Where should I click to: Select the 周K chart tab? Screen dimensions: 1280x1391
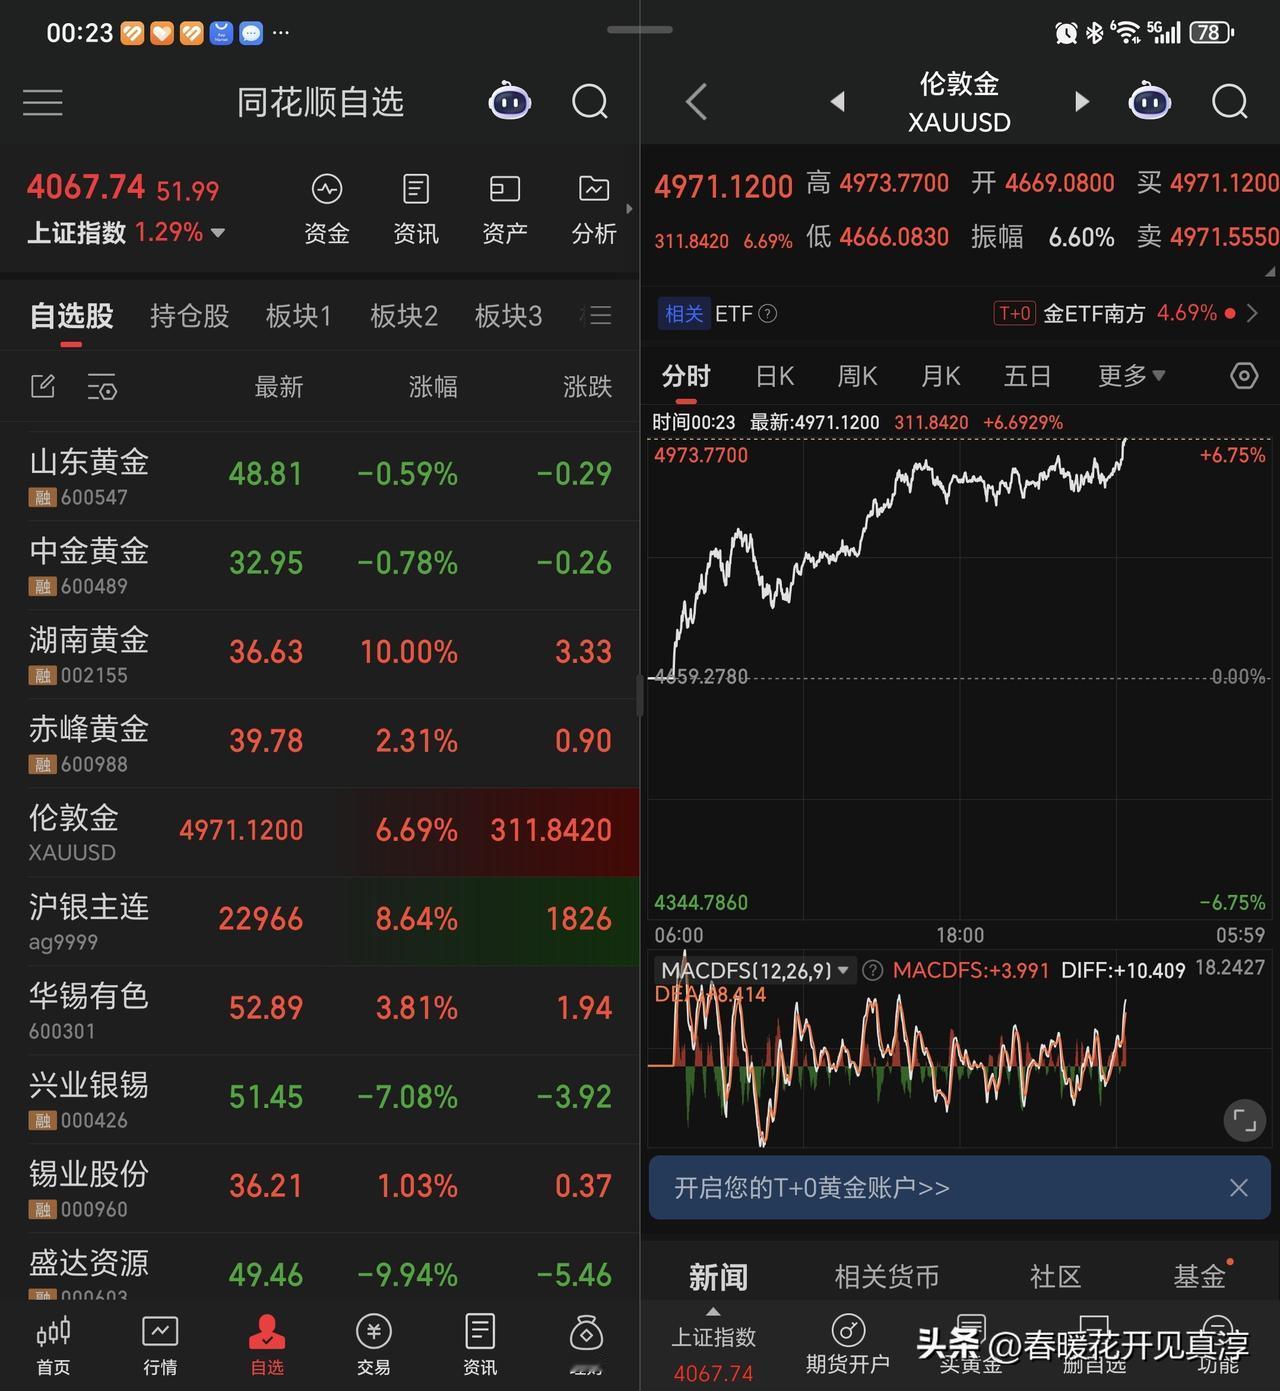point(857,376)
